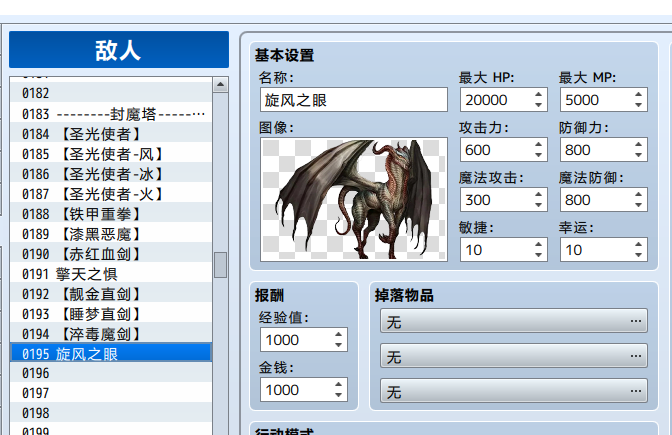Click the enemy list scroll-up arrow
Viewport: 672px width, 435px height.
(x=220, y=84)
